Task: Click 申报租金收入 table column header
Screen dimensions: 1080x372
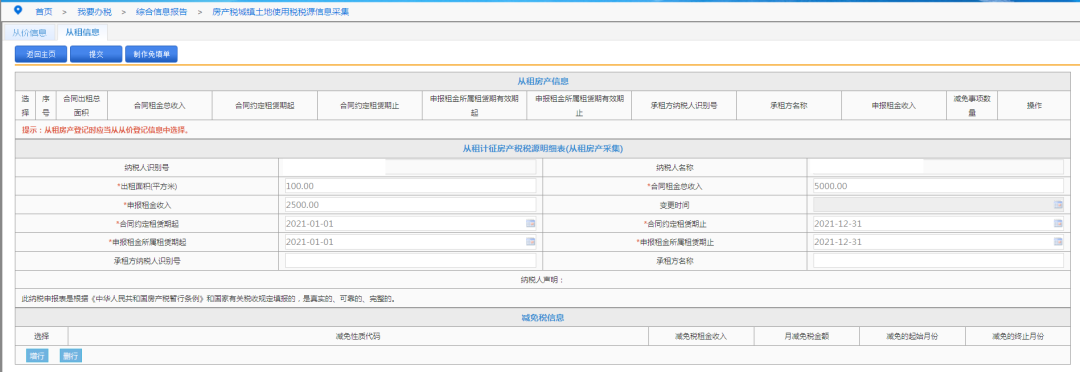Action: [893, 106]
